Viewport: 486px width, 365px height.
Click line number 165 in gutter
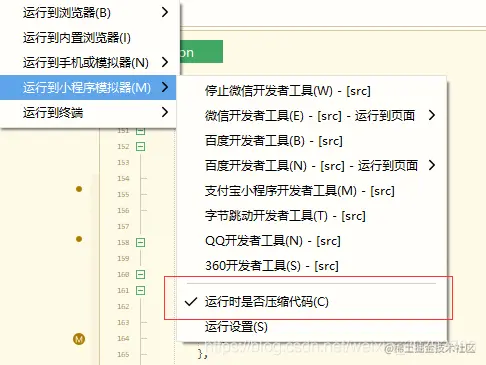click(123, 354)
